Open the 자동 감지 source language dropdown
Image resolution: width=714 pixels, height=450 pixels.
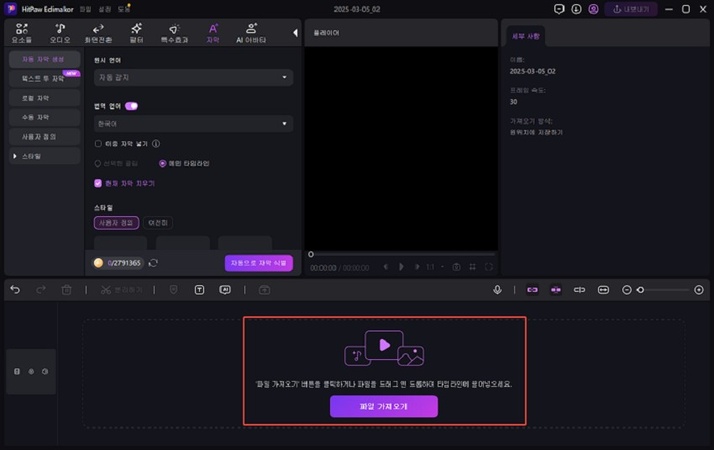pos(193,77)
